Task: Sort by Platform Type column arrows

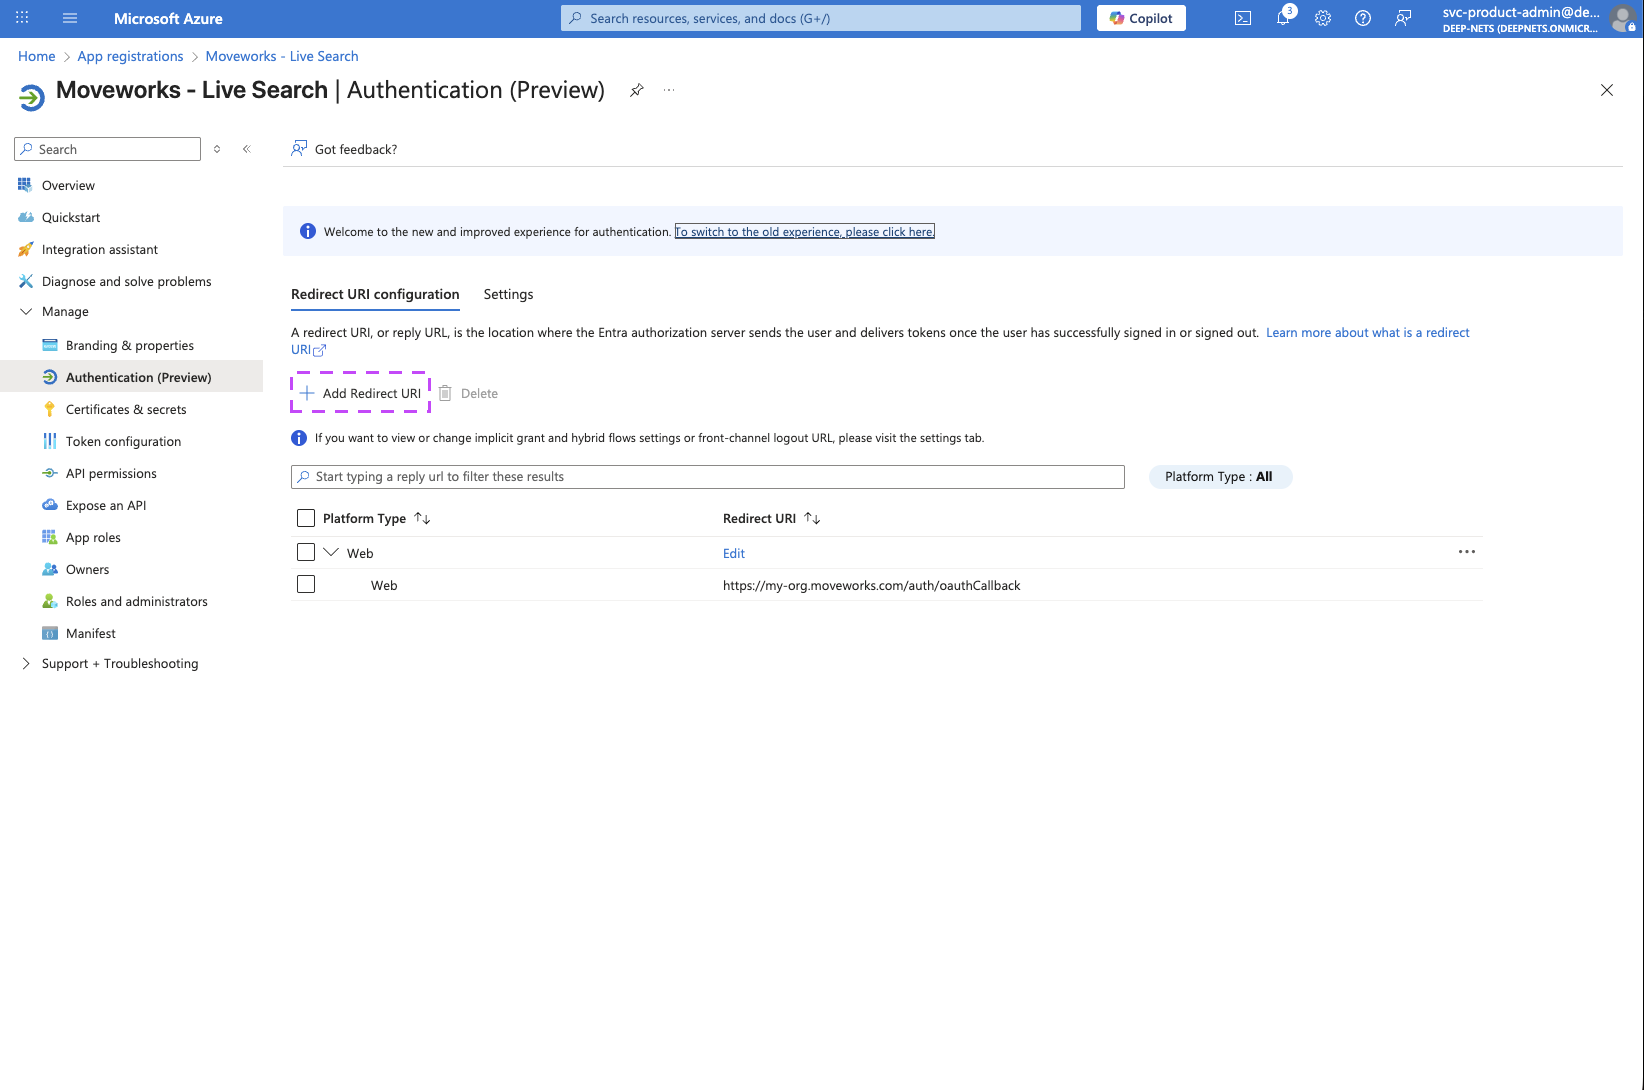Action: pos(422,518)
